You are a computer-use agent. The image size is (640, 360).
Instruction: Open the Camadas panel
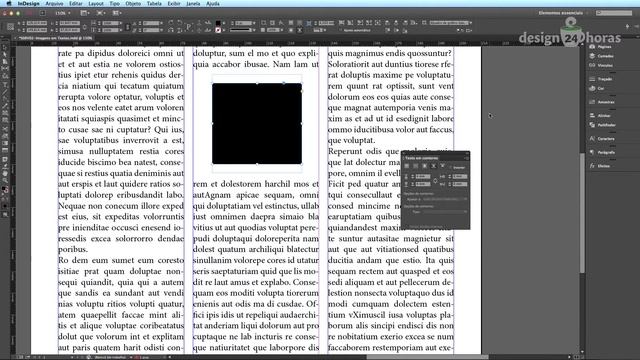pyautogui.click(x=601, y=56)
